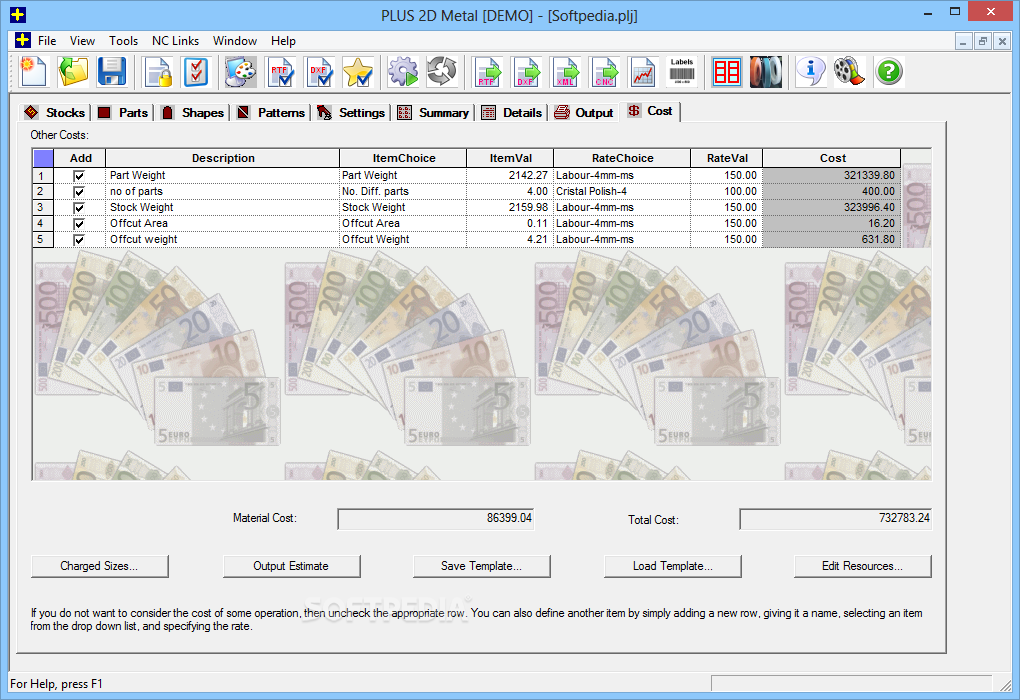The height and width of the screenshot is (700, 1020).
Task: Open the chart report icon
Action: pos(643,71)
